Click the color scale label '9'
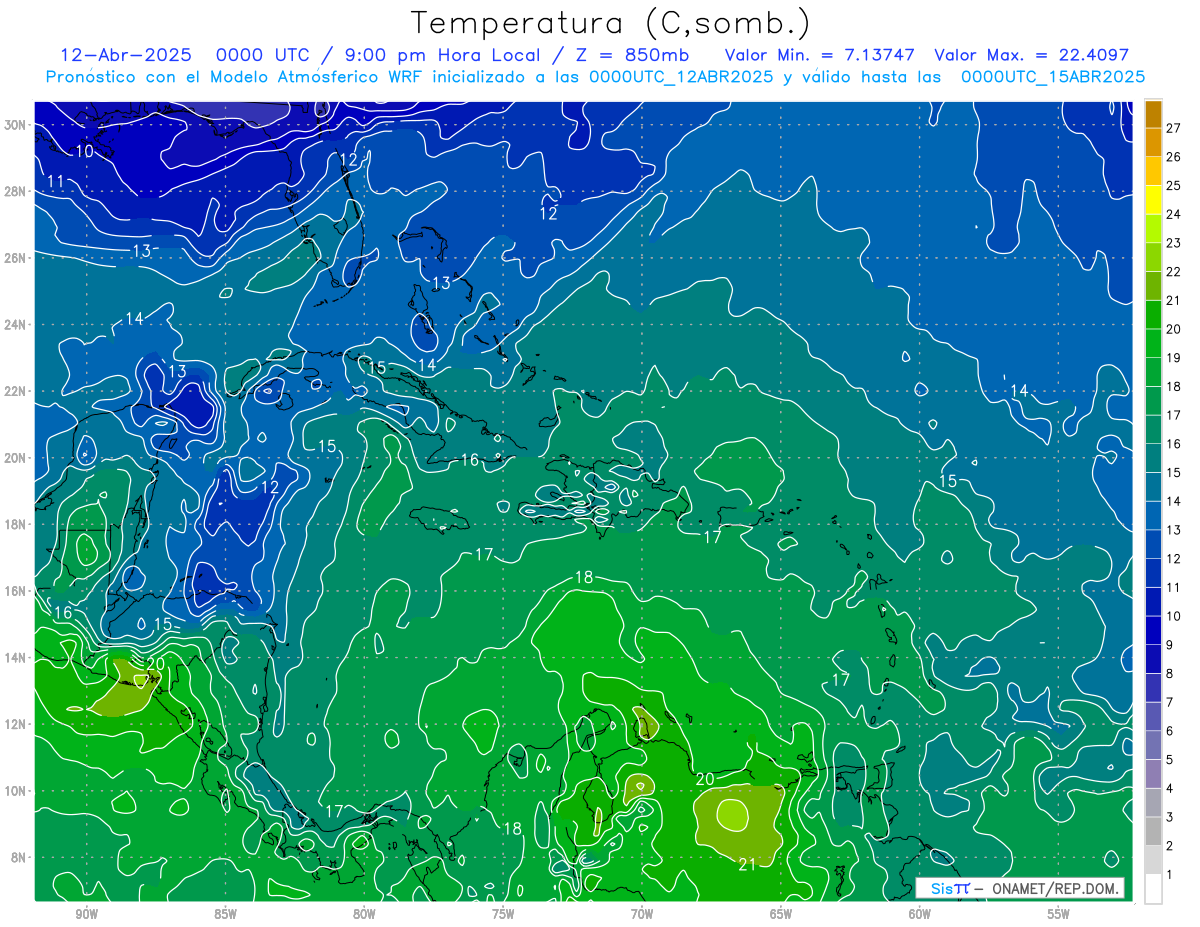1200x927 pixels. point(1170,644)
